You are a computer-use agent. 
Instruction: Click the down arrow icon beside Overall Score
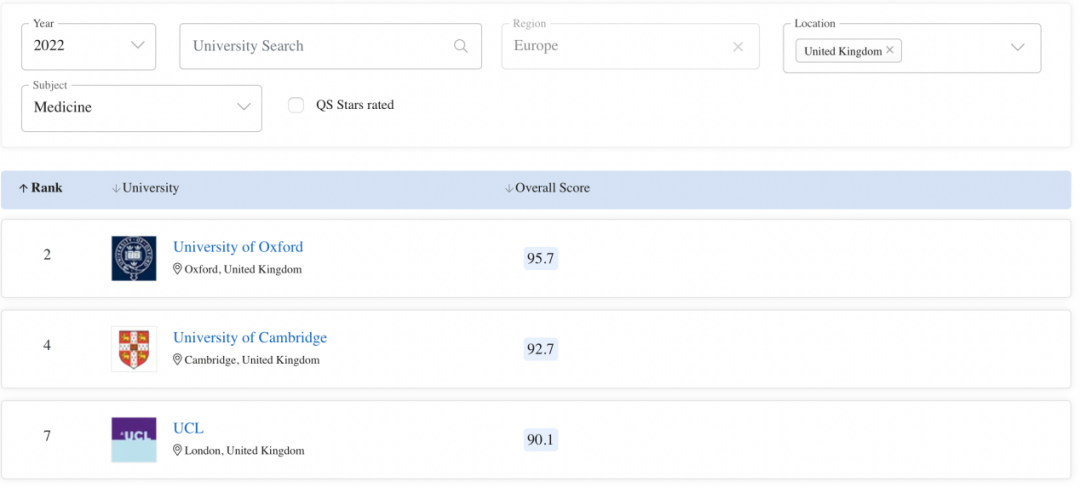(509, 189)
